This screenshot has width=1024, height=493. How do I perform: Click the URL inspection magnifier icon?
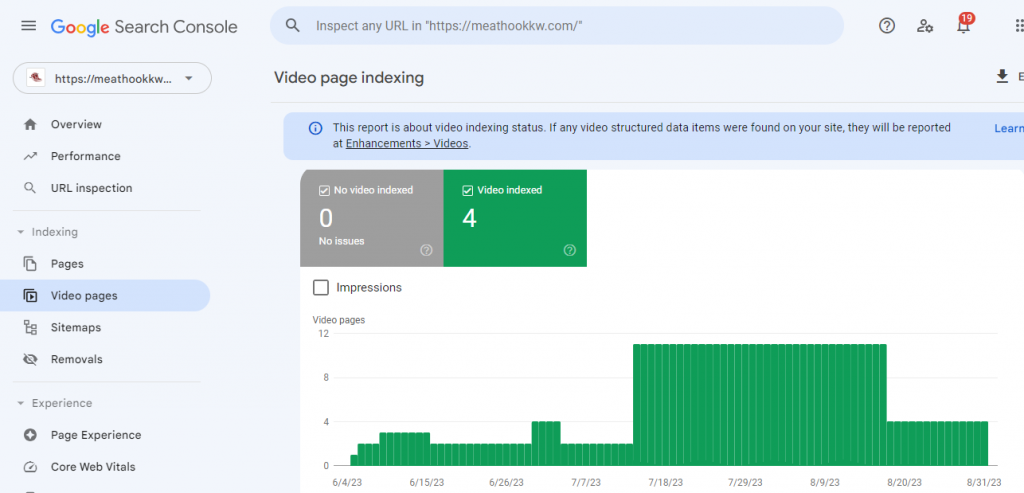coord(30,188)
